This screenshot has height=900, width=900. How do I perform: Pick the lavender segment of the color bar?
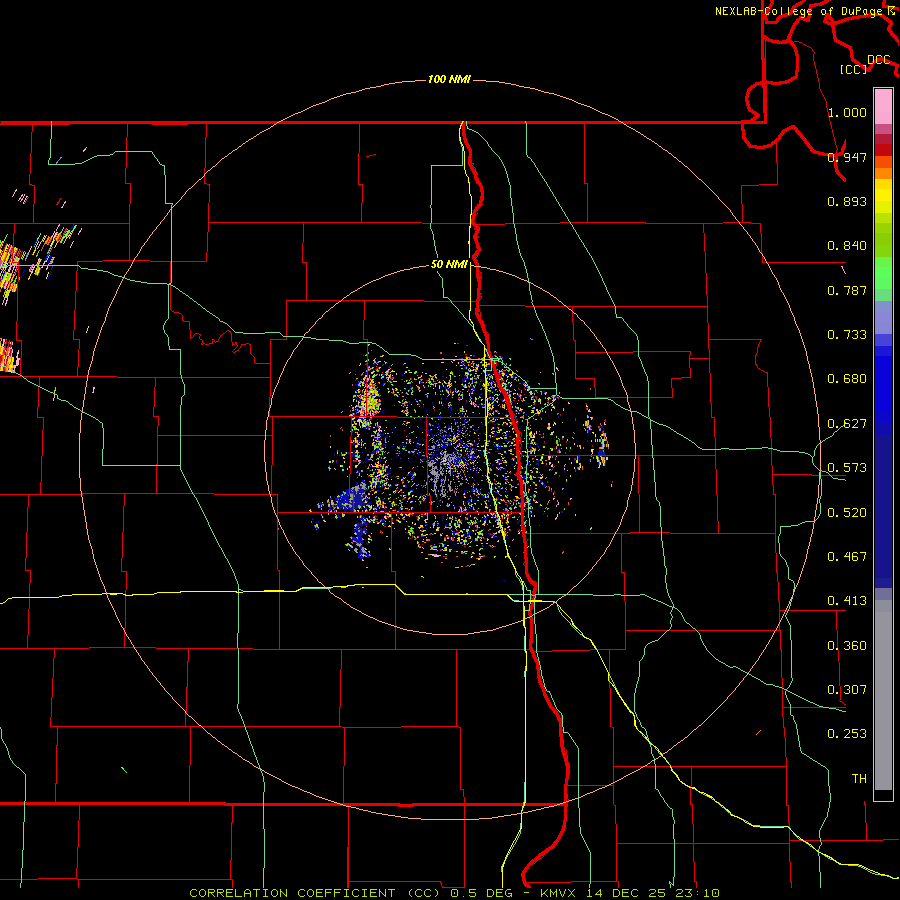[x=883, y=317]
